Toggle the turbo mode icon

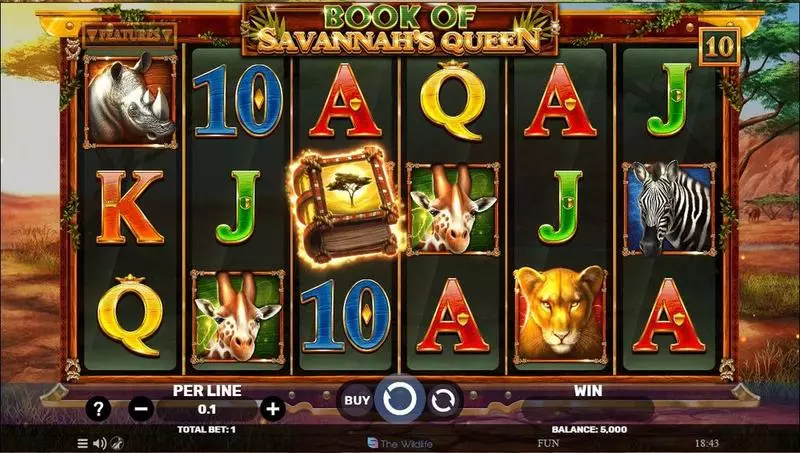[117, 443]
